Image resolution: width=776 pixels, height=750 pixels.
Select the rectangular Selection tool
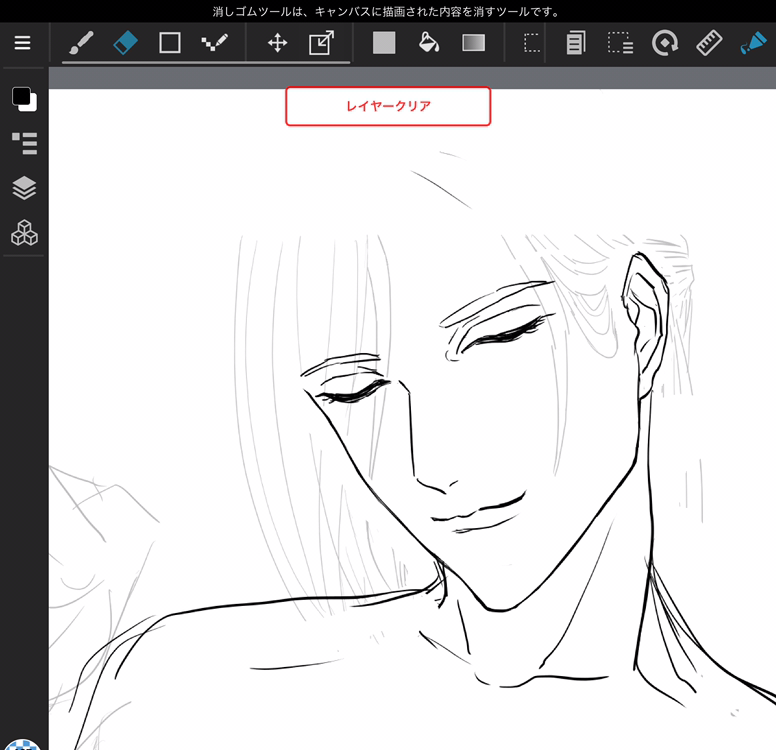[532, 43]
